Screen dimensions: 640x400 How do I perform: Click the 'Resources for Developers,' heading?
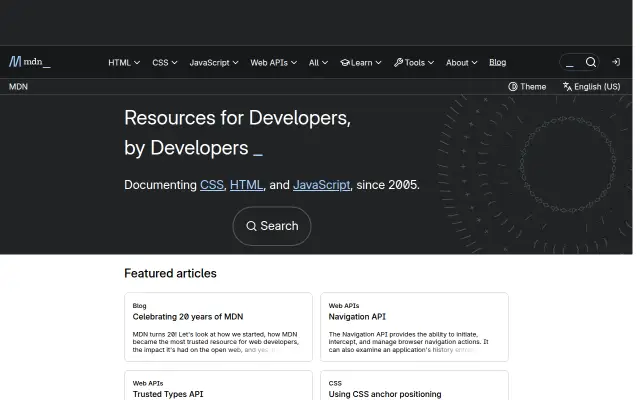(x=238, y=118)
